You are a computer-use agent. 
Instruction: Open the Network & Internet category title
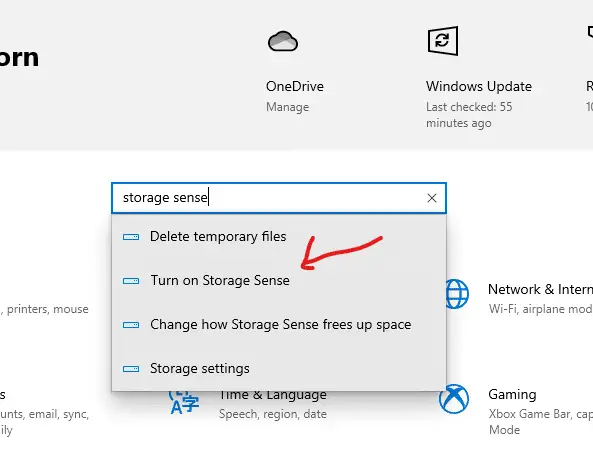tap(540, 290)
